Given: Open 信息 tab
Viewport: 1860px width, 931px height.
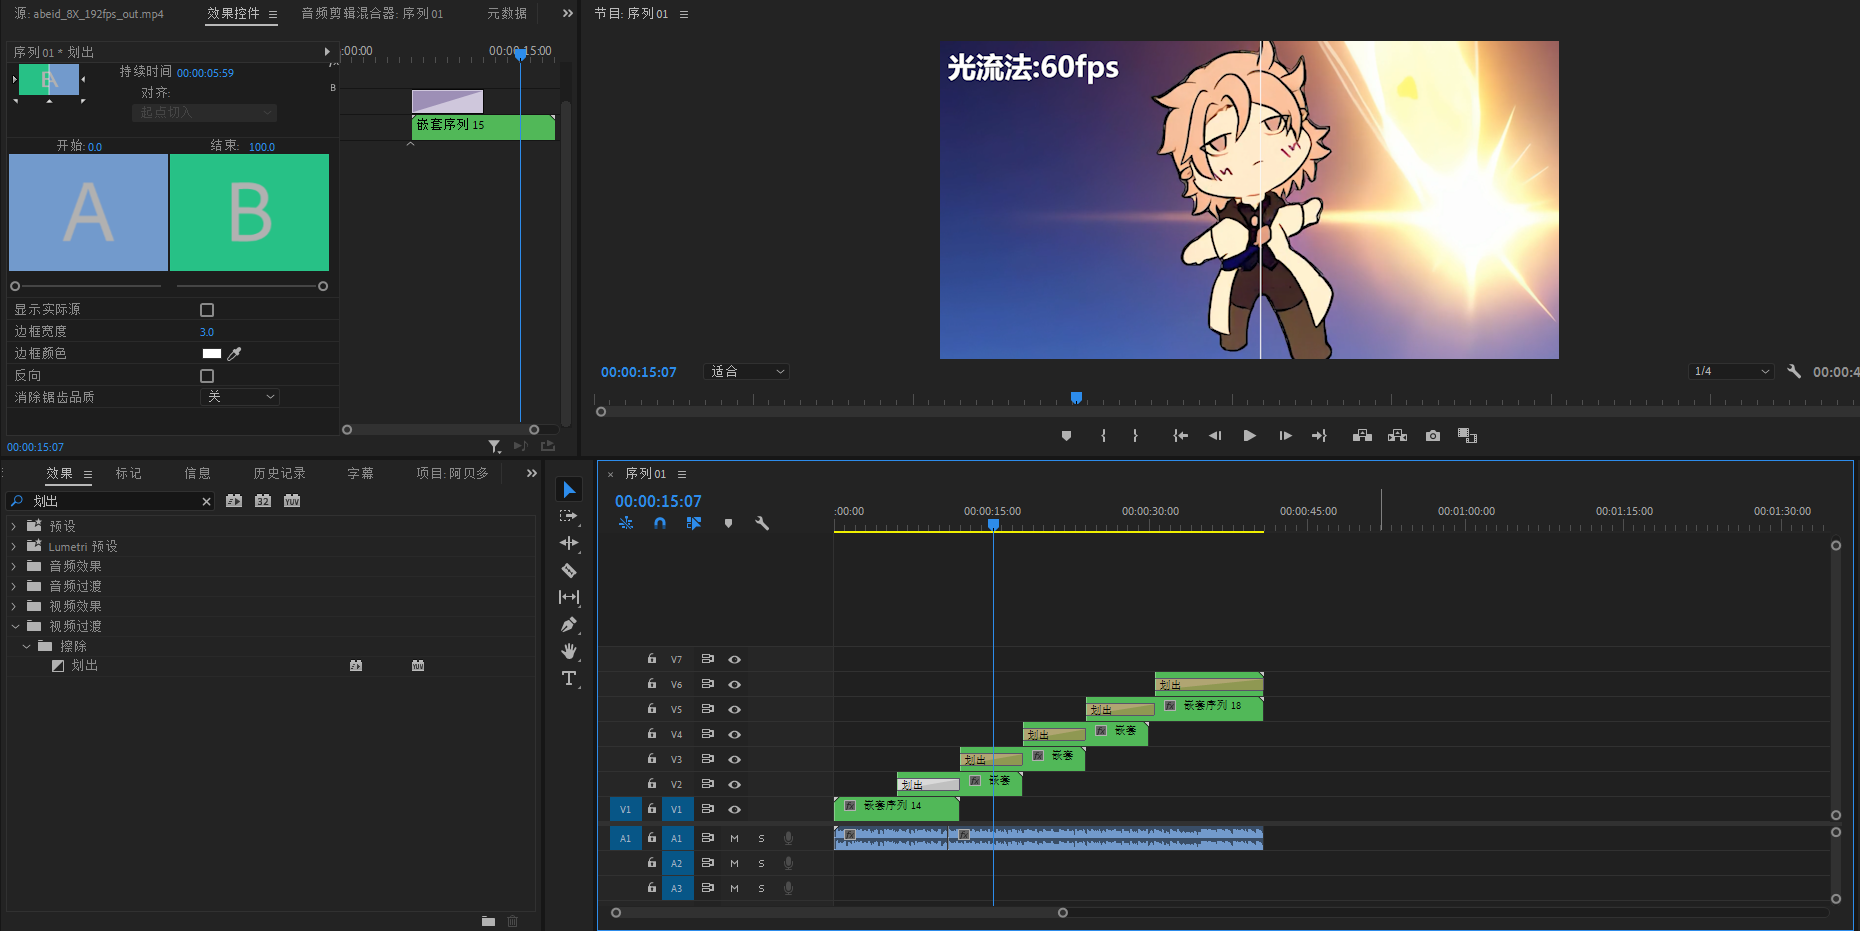Looking at the screenshot, I should (197, 474).
